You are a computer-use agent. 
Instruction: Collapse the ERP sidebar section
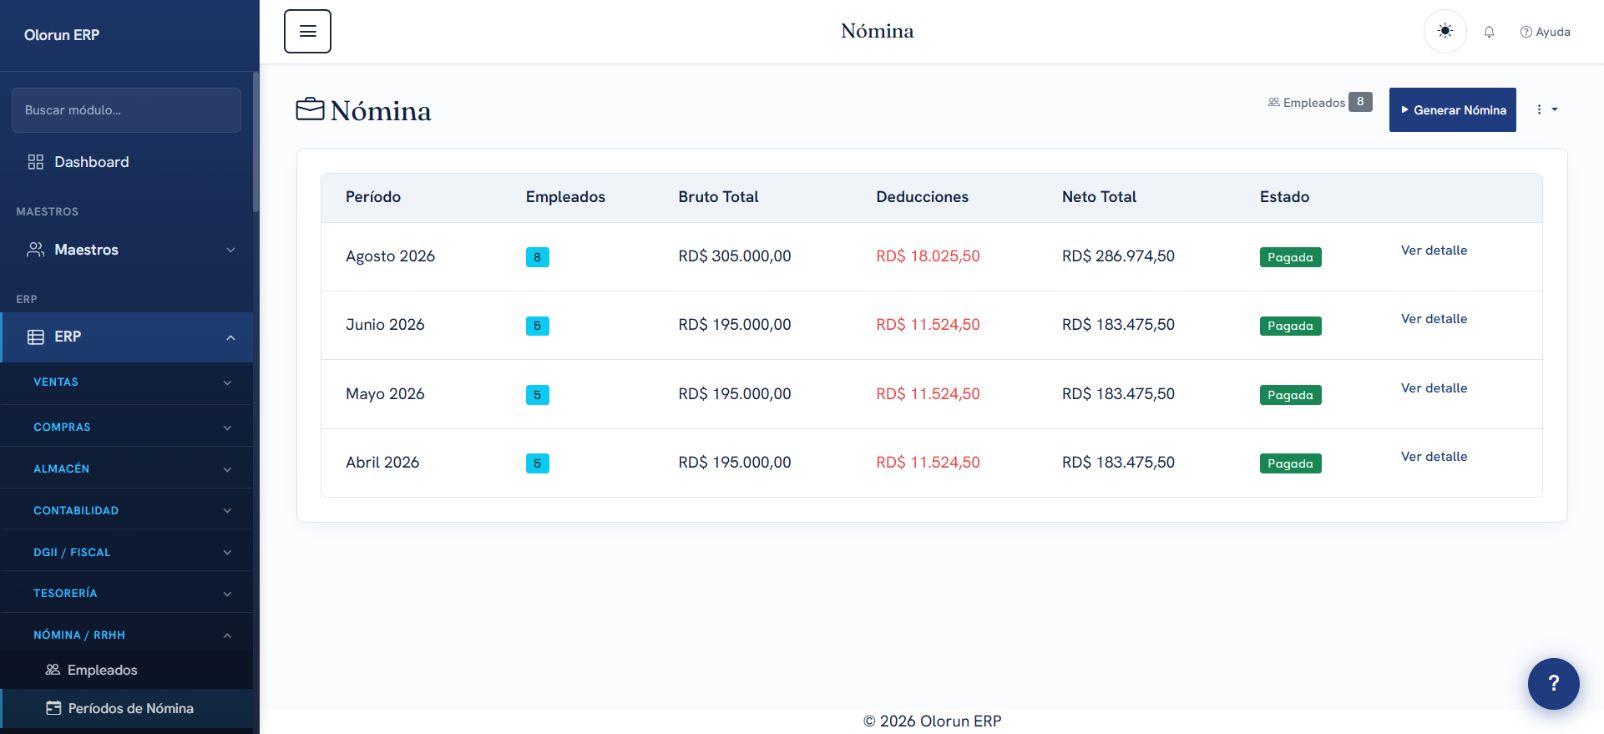[127, 337]
